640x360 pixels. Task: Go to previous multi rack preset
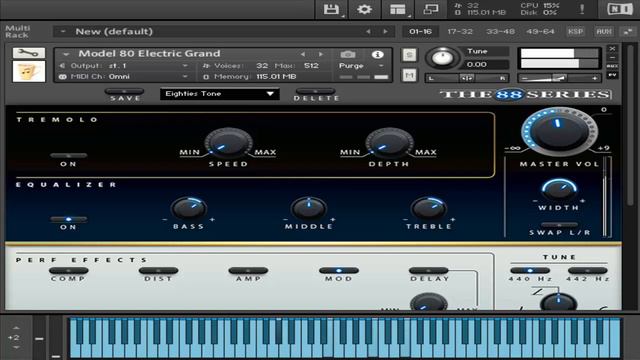tap(368, 31)
